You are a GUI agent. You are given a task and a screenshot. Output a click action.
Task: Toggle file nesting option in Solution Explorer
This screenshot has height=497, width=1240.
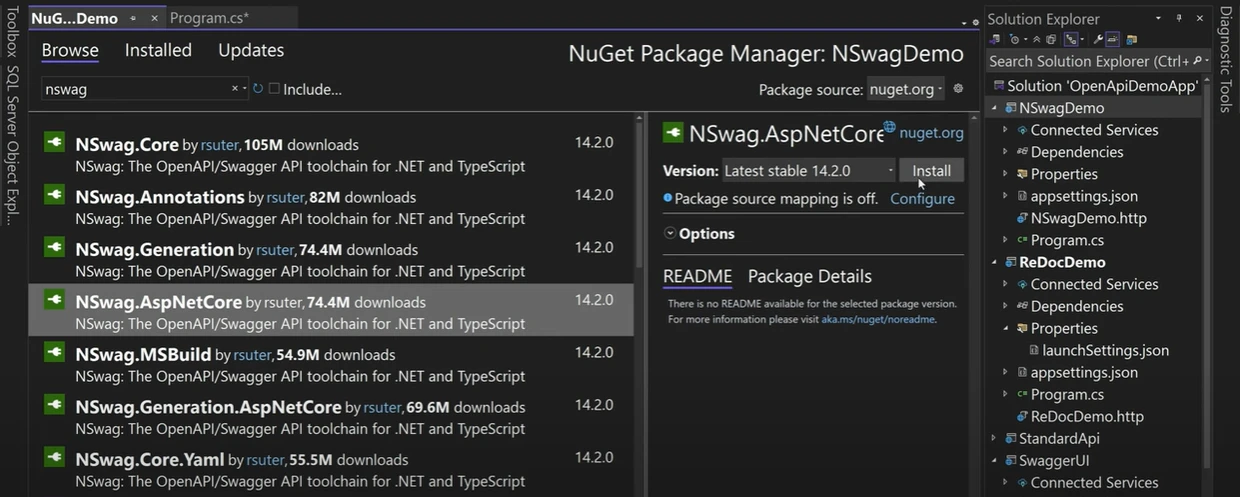click(x=1071, y=39)
